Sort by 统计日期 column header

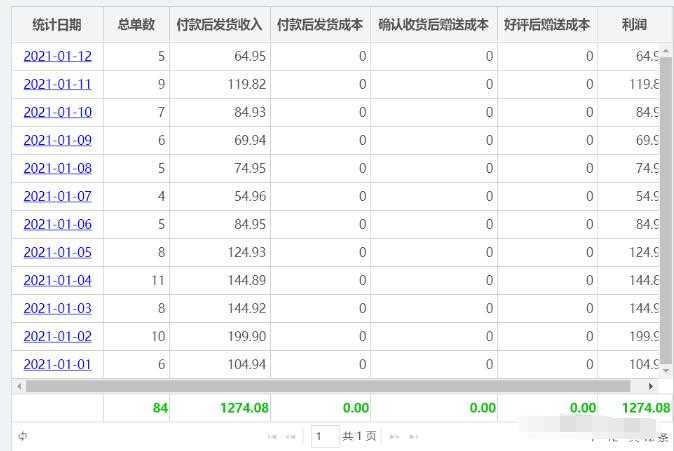tap(57, 23)
